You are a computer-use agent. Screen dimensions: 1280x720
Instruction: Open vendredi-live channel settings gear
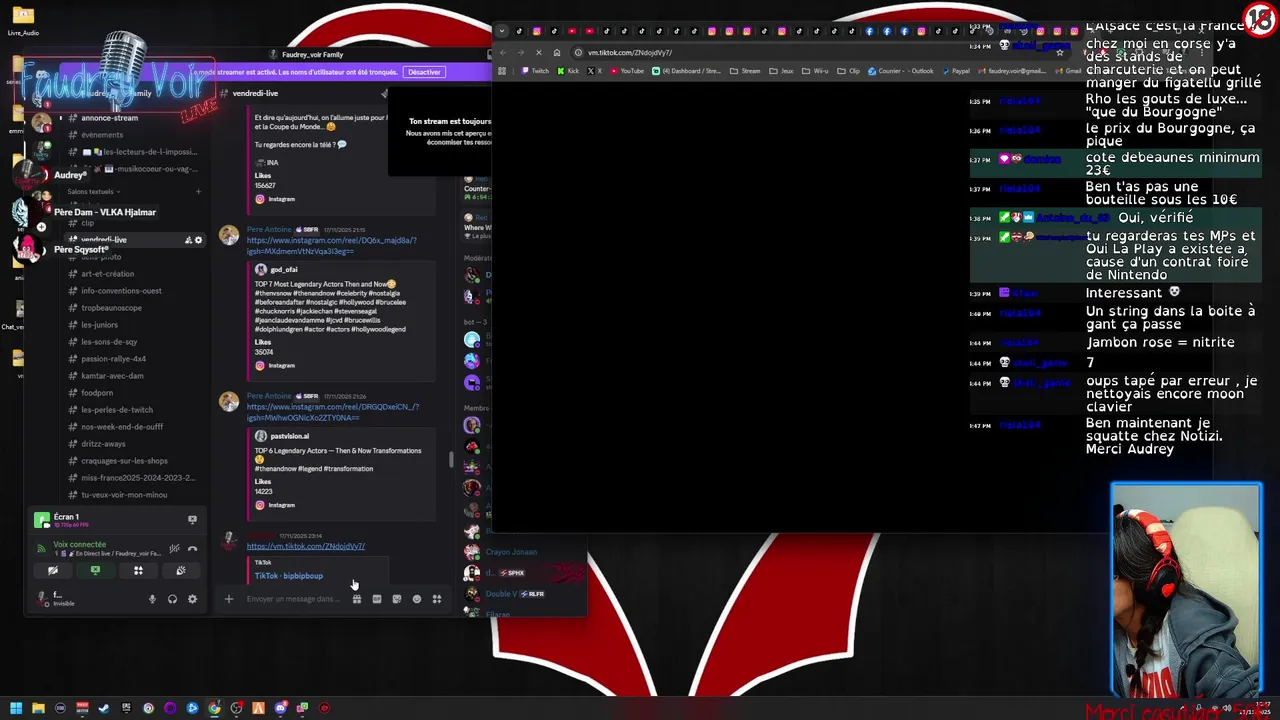point(198,240)
